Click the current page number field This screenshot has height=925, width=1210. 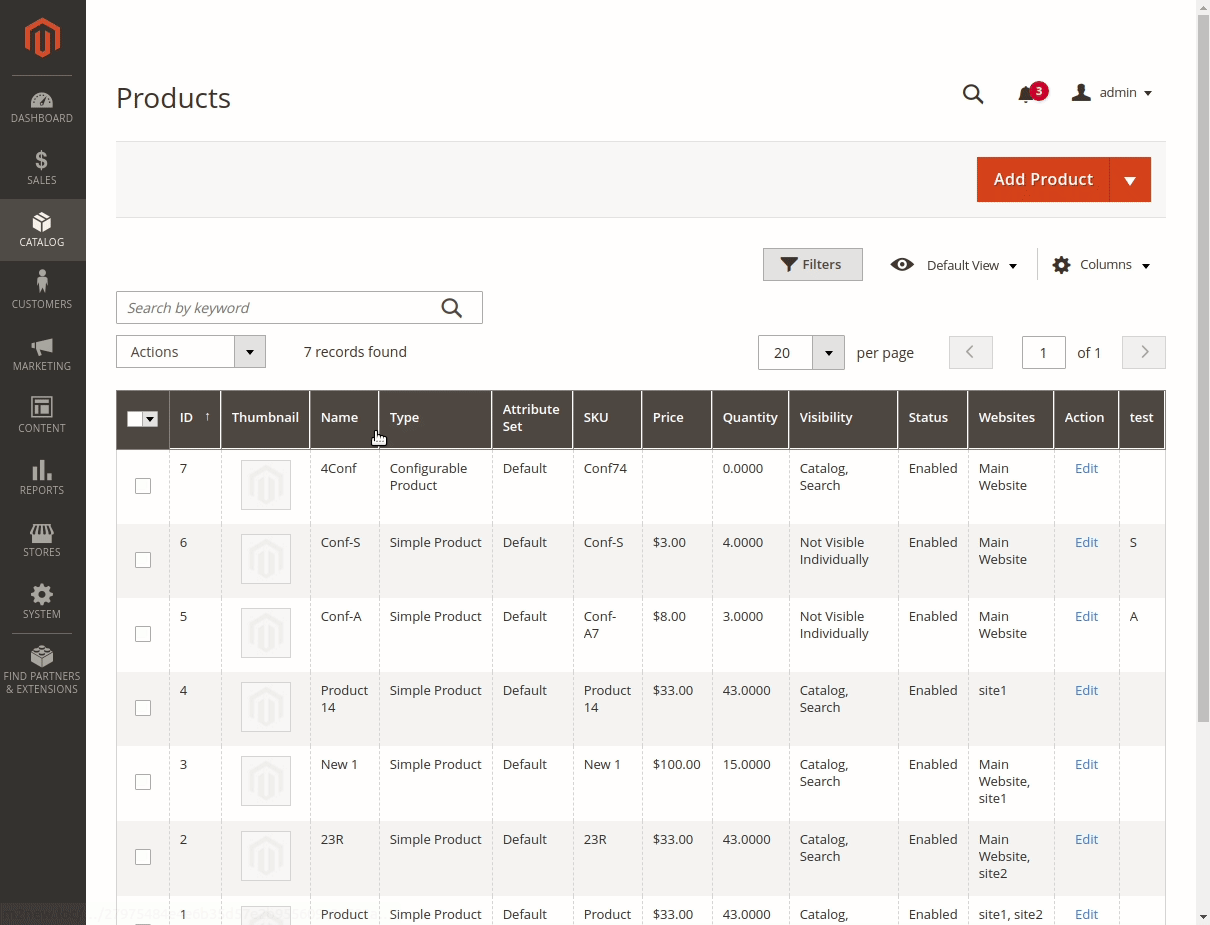point(1044,352)
